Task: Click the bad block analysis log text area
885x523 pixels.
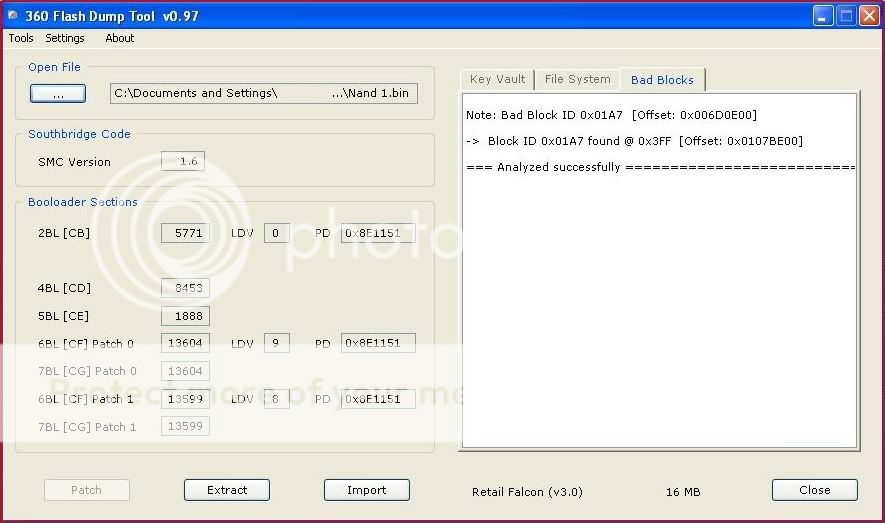Action: pyautogui.click(x=658, y=300)
